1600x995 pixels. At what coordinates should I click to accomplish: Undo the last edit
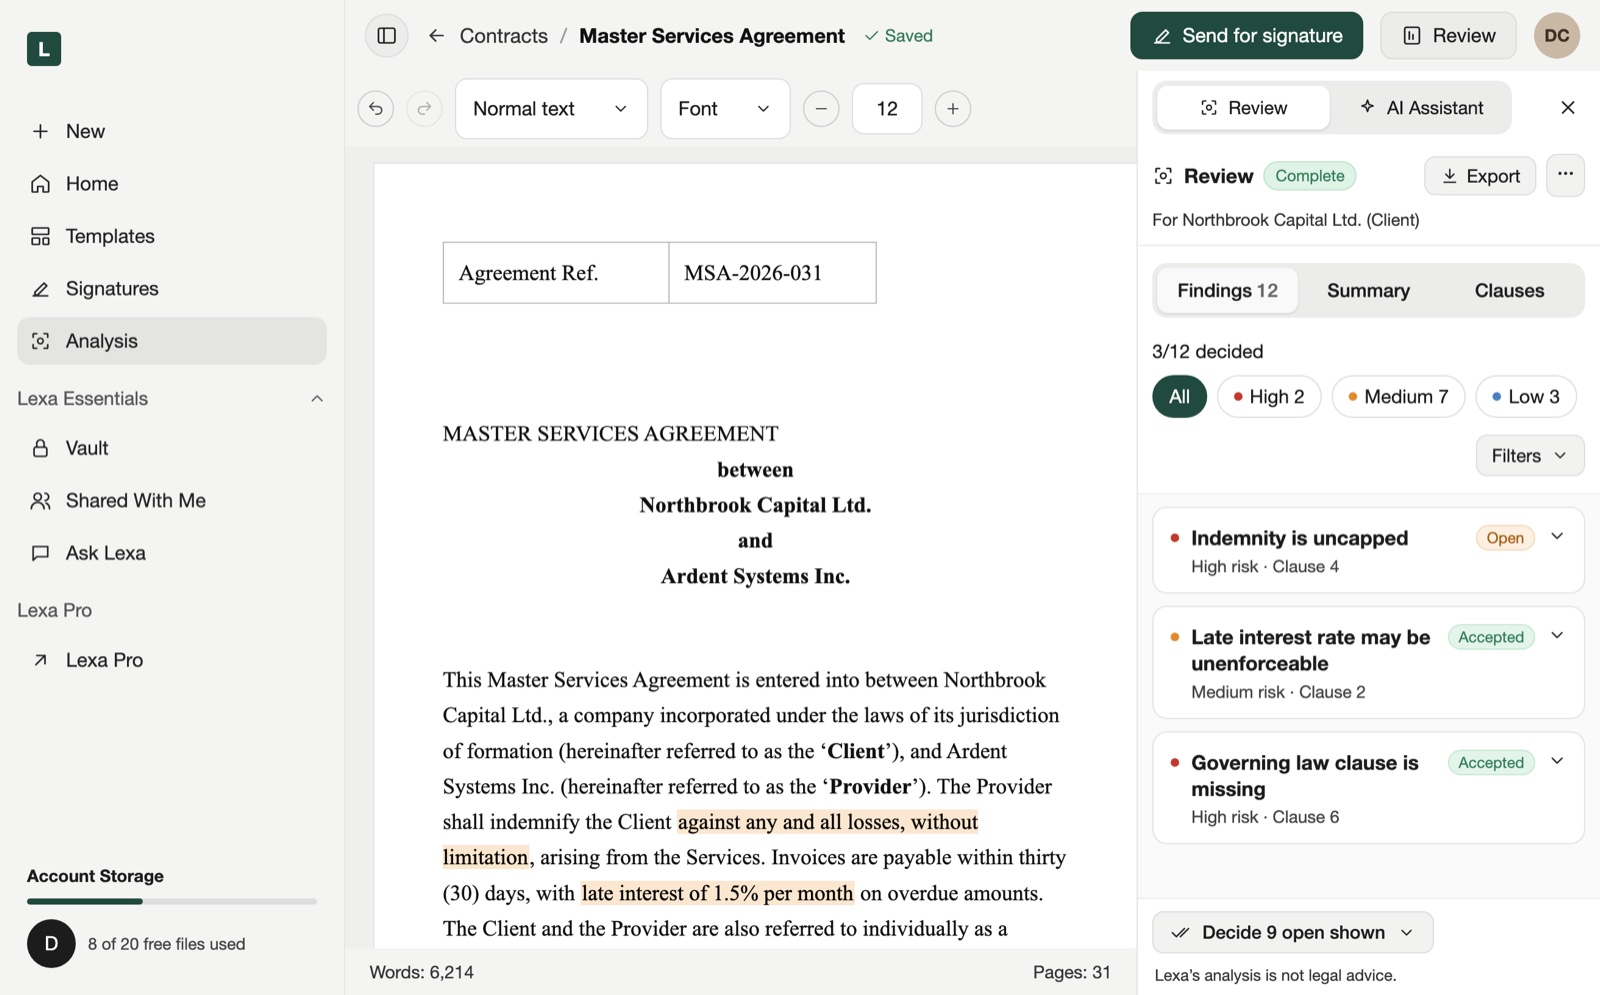tap(376, 109)
